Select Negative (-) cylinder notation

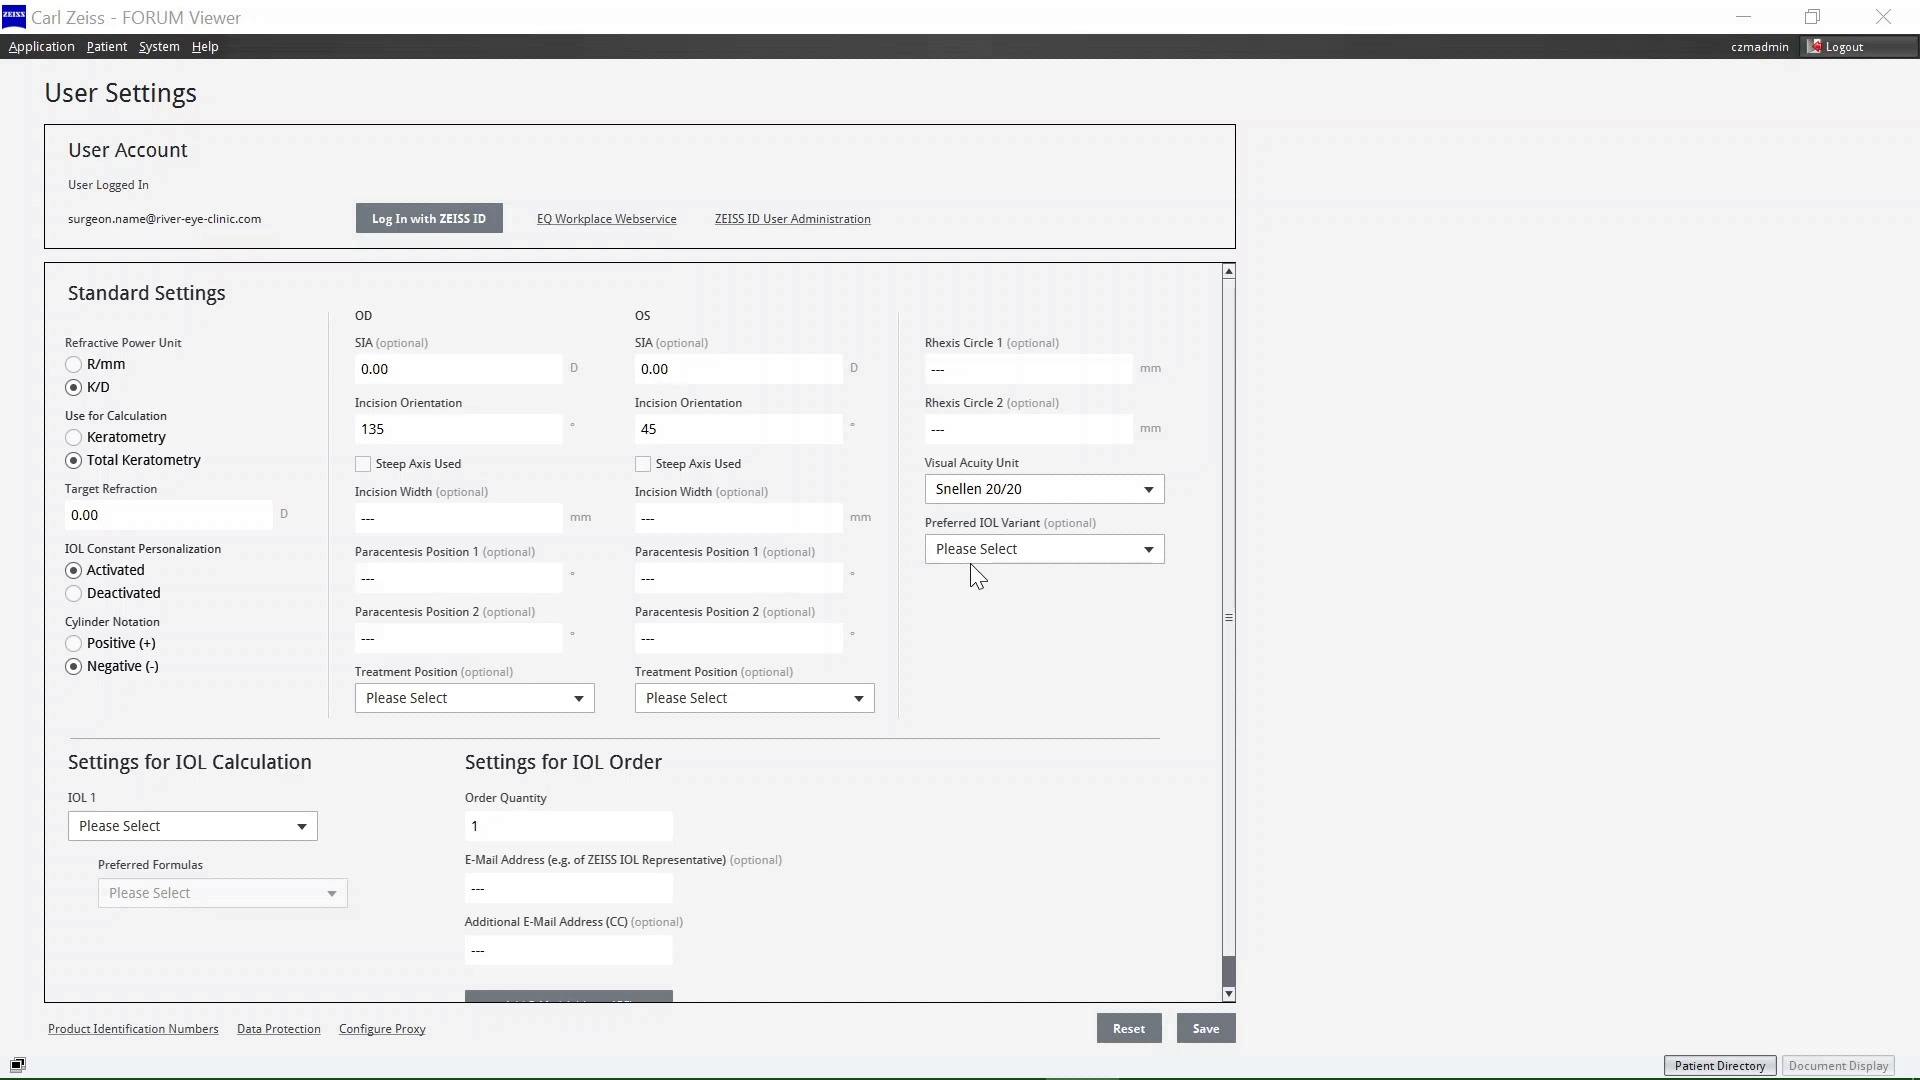tap(73, 667)
